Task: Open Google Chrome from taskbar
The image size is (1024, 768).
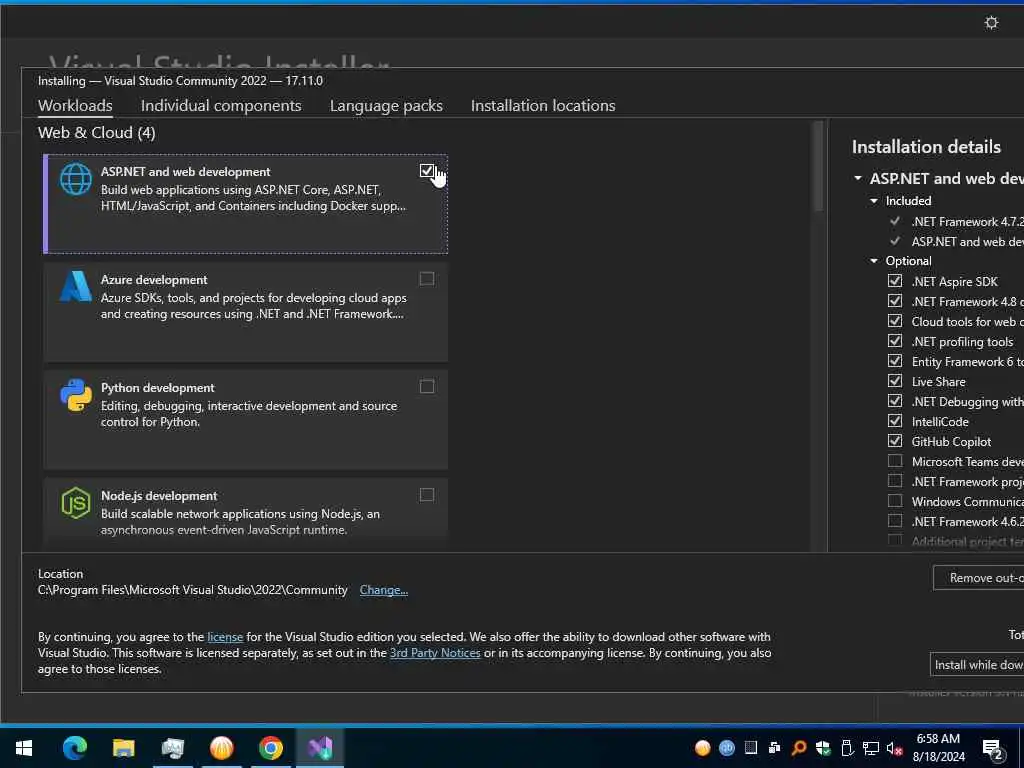Action: click(270, 747)
